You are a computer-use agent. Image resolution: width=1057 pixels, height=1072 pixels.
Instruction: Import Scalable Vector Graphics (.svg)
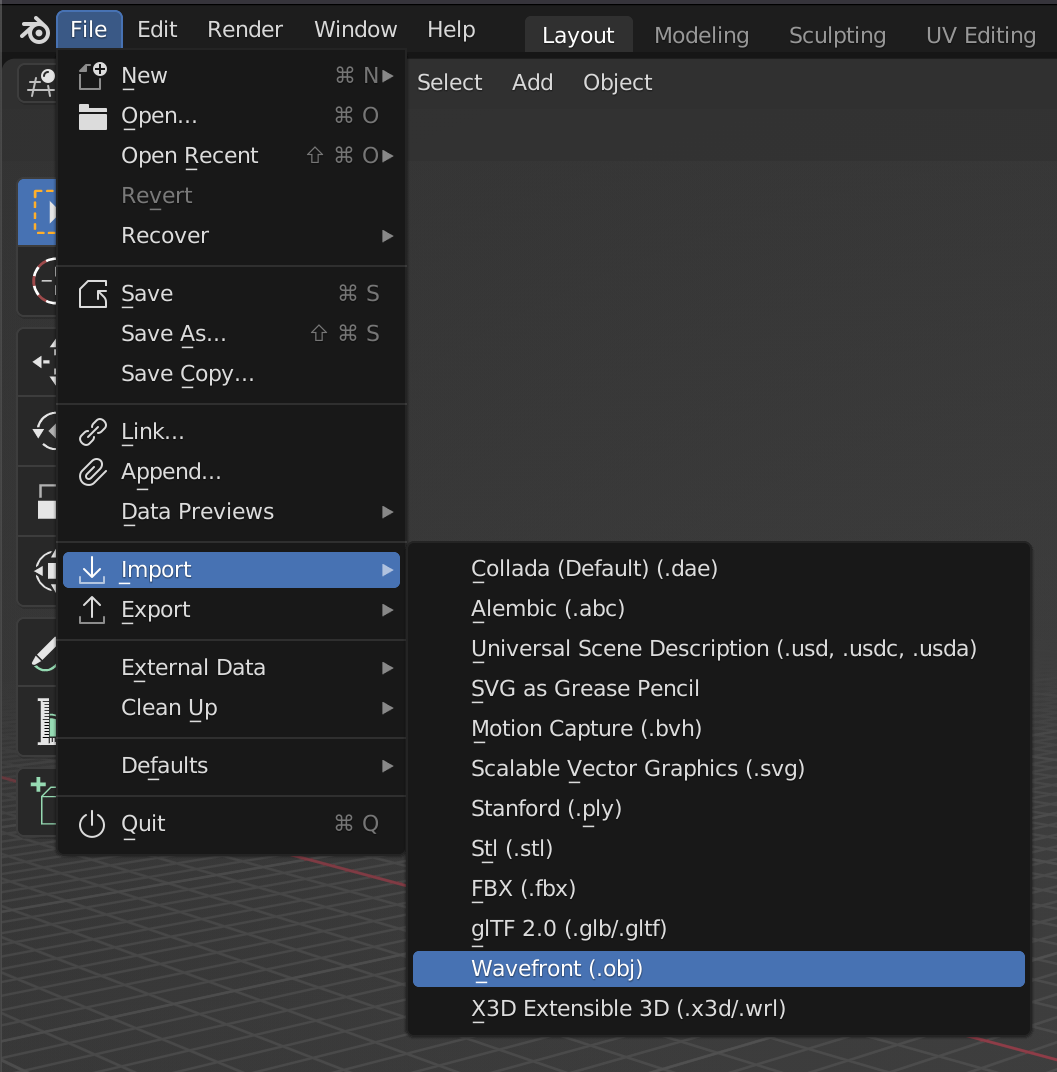719,768
